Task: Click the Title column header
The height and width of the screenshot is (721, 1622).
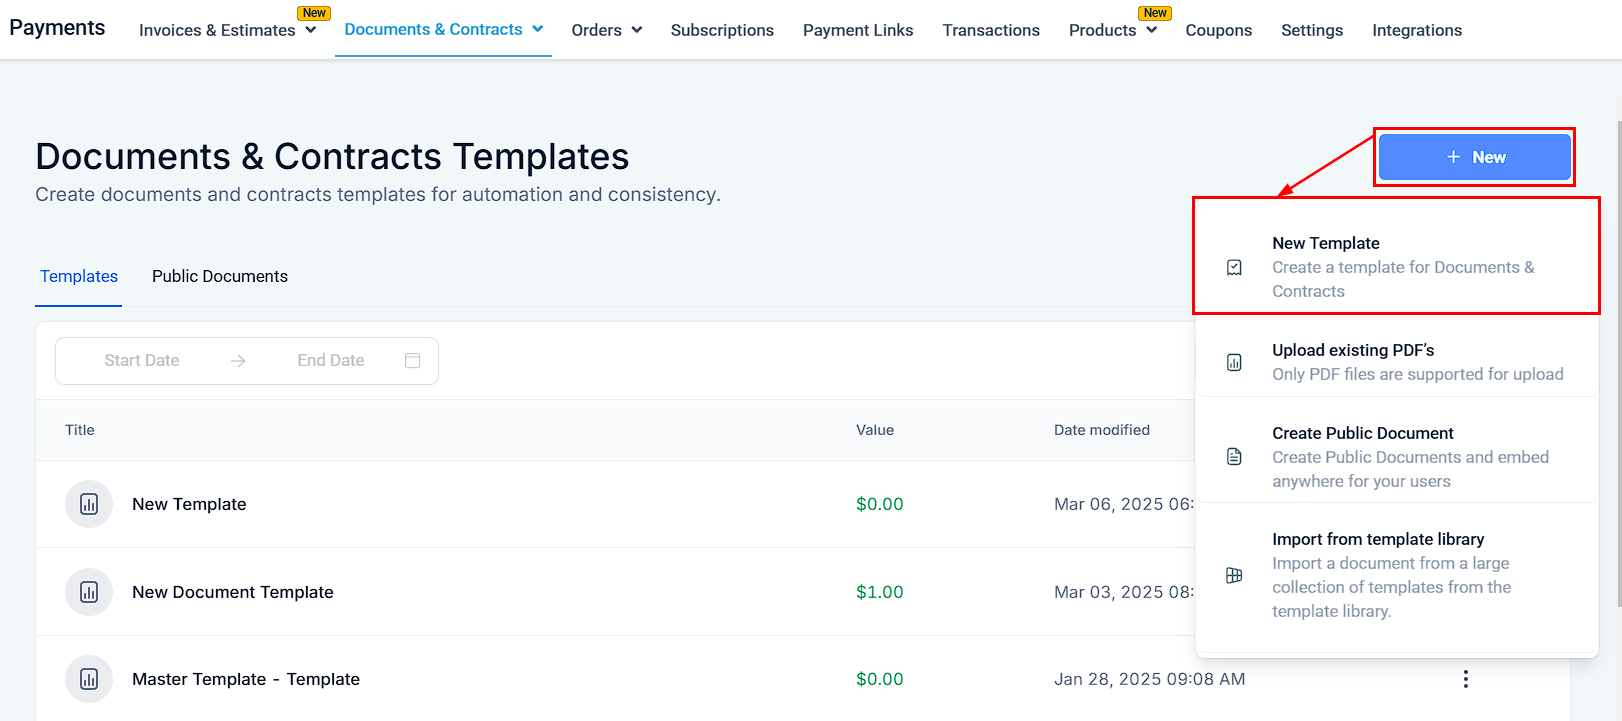Action: pyautogui.click(x=80, y=430)
